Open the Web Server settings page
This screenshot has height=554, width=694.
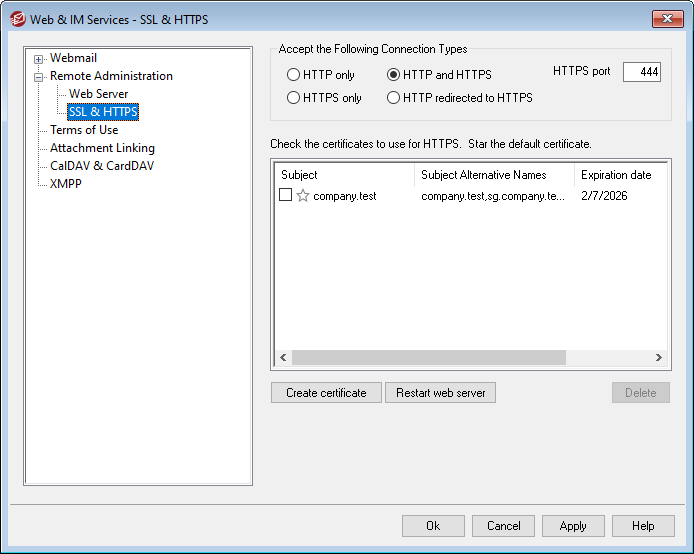tap(98, 94)
